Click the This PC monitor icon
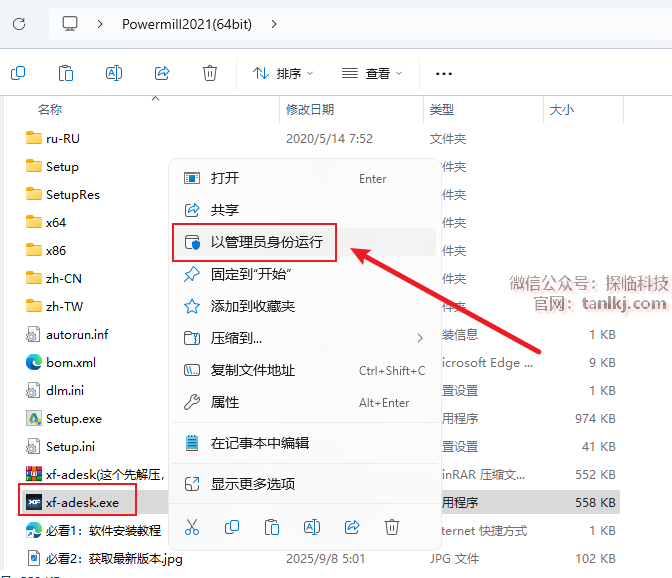 (x=70, y=24)
